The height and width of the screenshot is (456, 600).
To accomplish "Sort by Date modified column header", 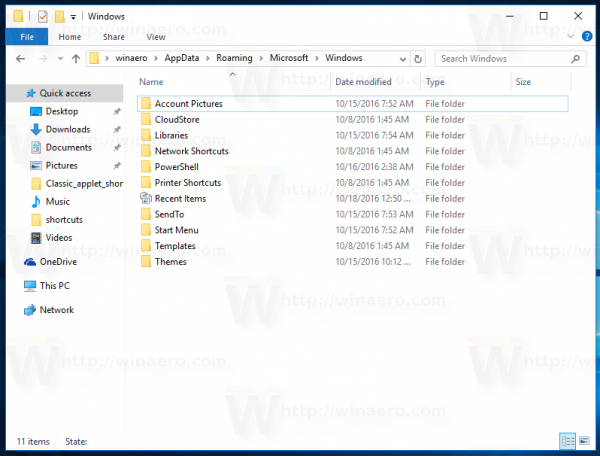I will (363, 82).
